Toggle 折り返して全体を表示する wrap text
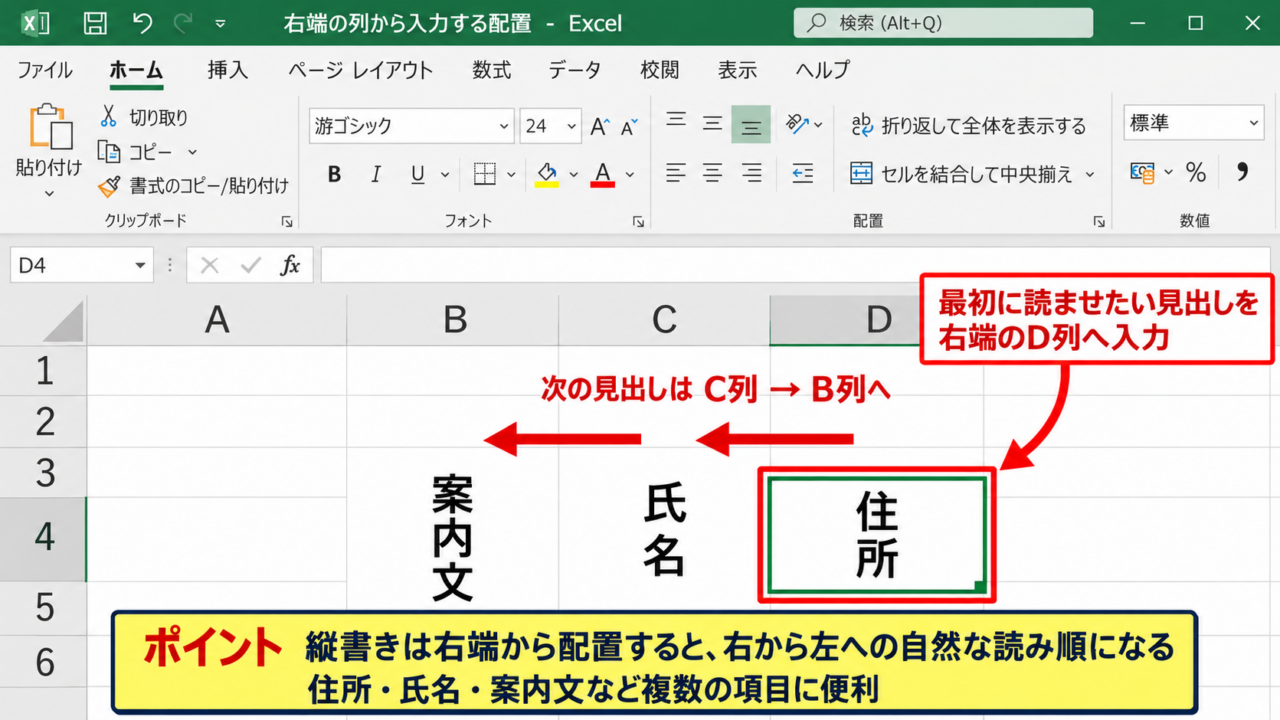This screenshot has width=1280, height=720. tap(968, 125)
